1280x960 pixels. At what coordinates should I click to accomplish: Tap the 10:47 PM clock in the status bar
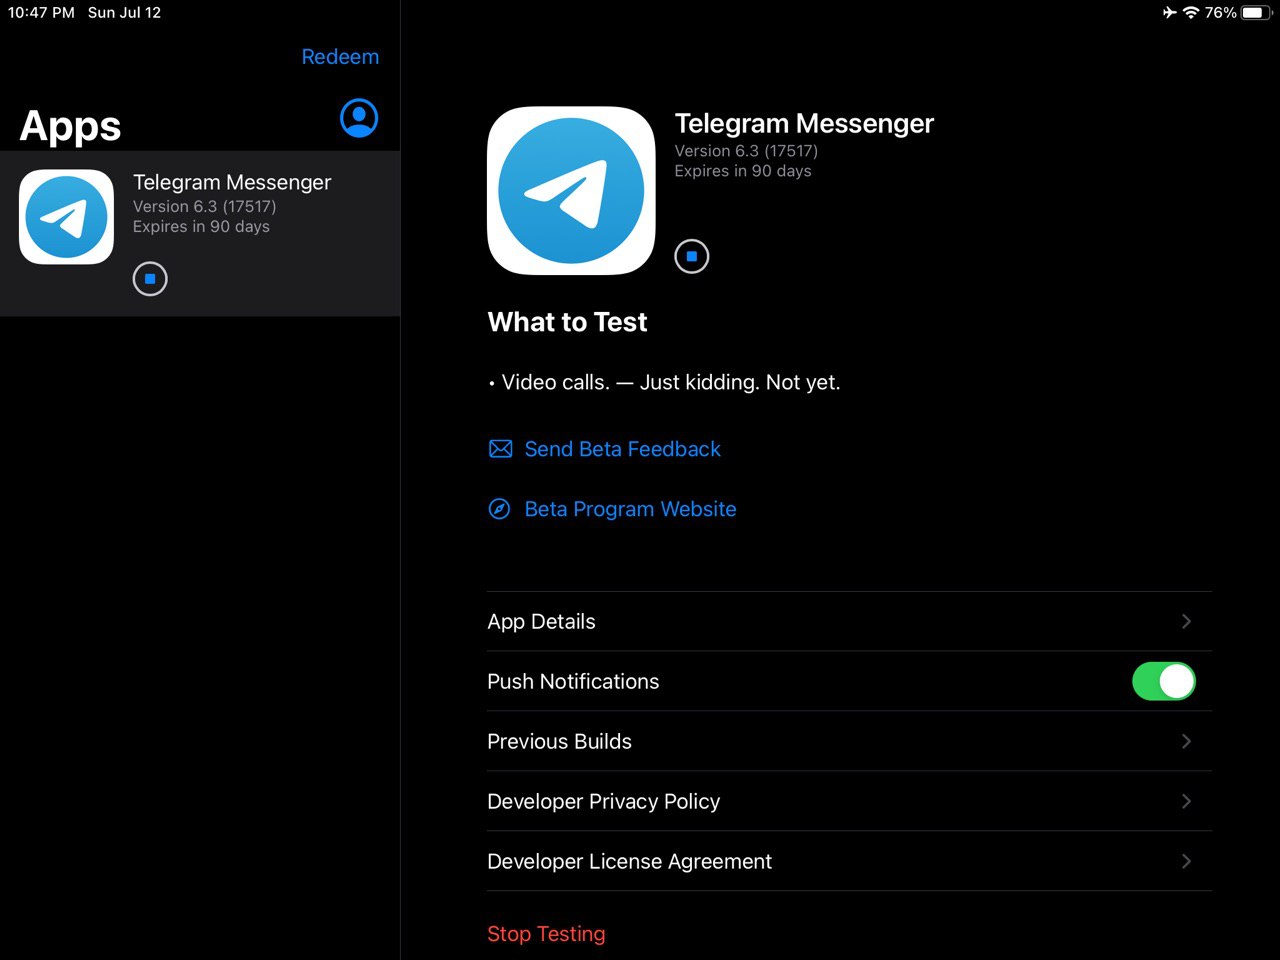point(41,13)
